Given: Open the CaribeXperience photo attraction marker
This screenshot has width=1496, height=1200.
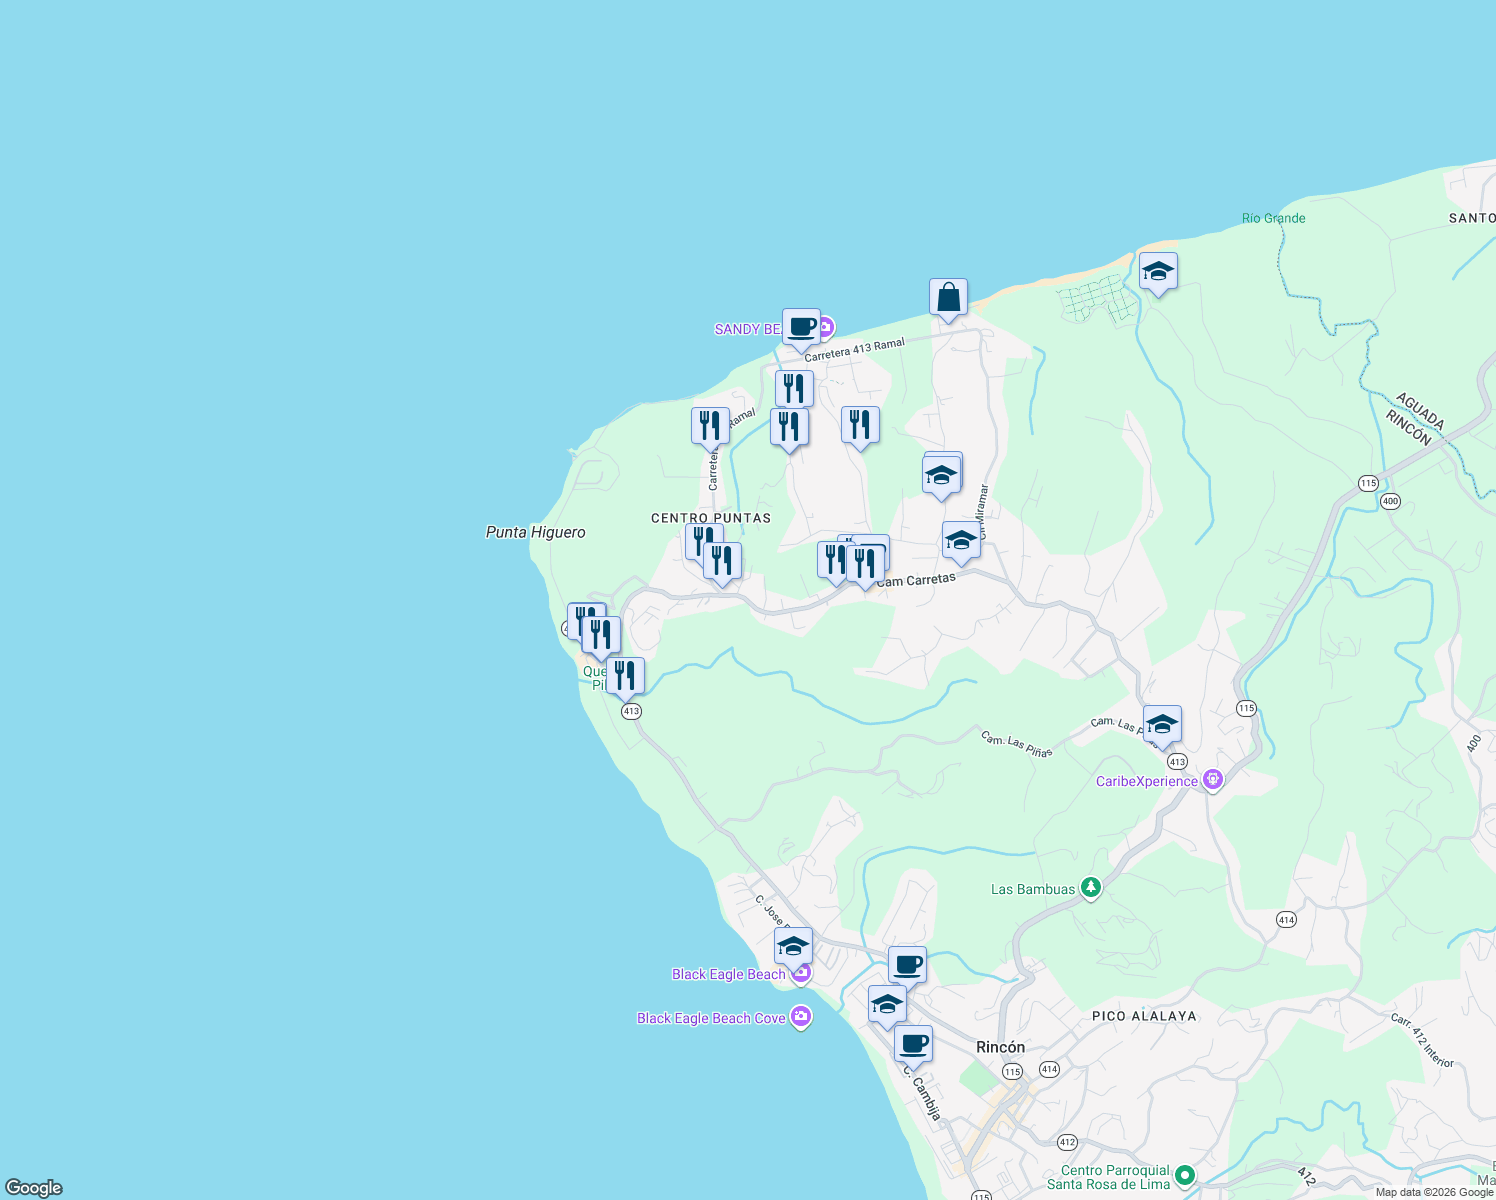Looking at the screenshot, I should point(1213,779).
